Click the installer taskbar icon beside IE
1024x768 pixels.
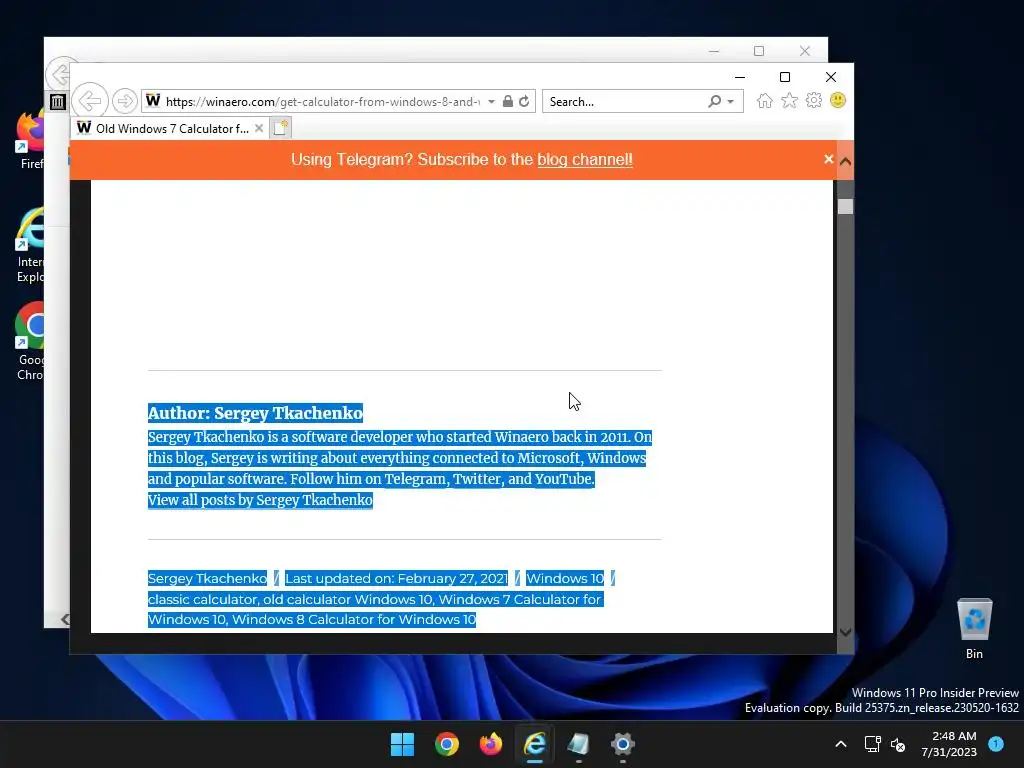(579, 744)
